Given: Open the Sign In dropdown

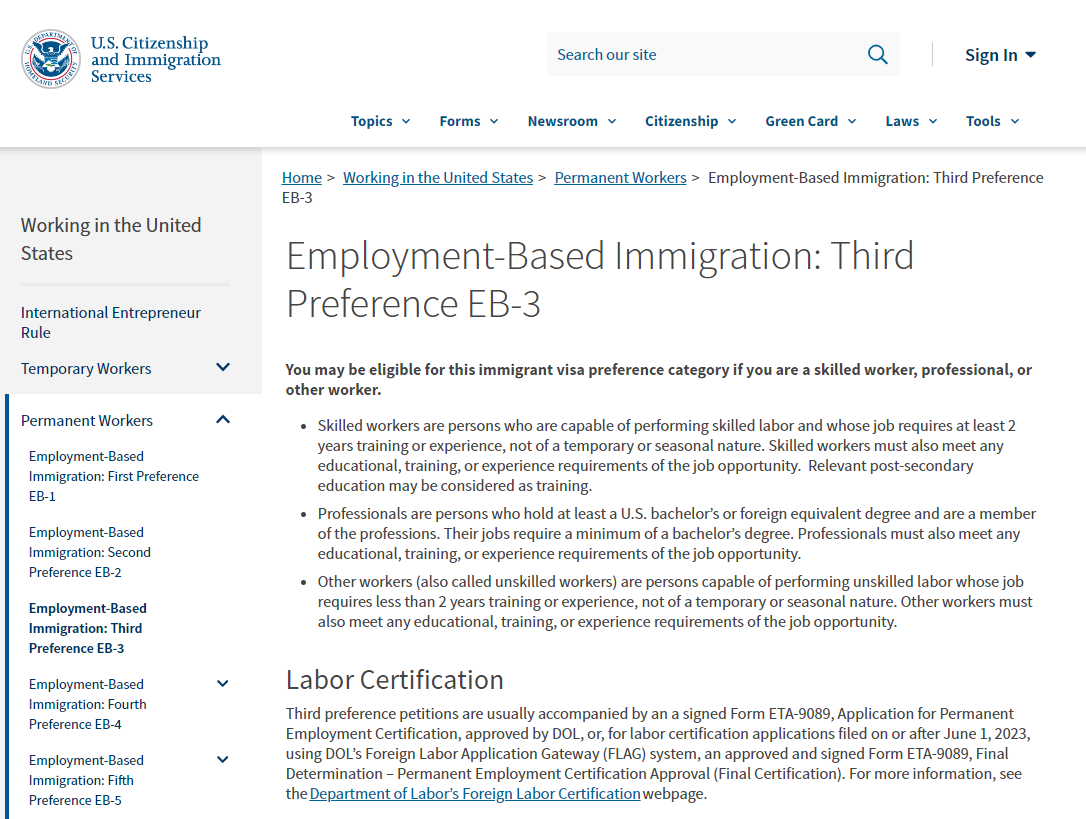Looking at the screenshot, I should (1000, 55).
